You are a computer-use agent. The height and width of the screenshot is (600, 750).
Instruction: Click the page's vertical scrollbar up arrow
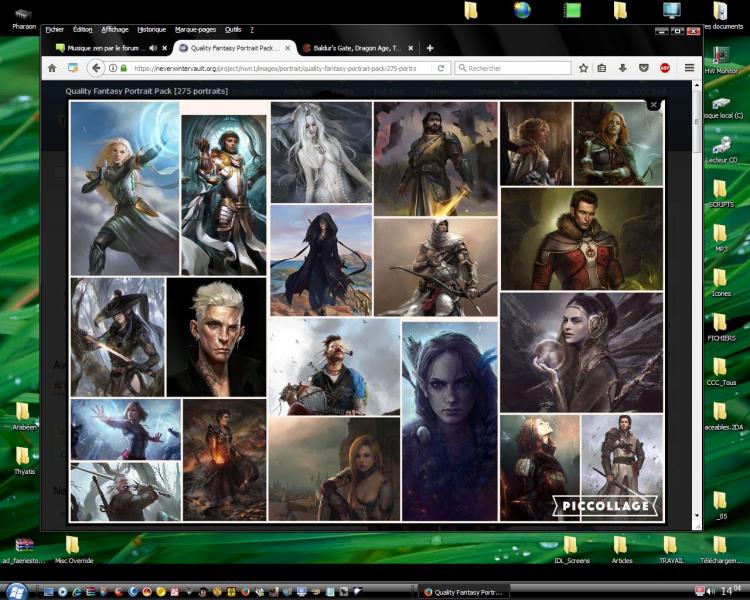(697, 86)
